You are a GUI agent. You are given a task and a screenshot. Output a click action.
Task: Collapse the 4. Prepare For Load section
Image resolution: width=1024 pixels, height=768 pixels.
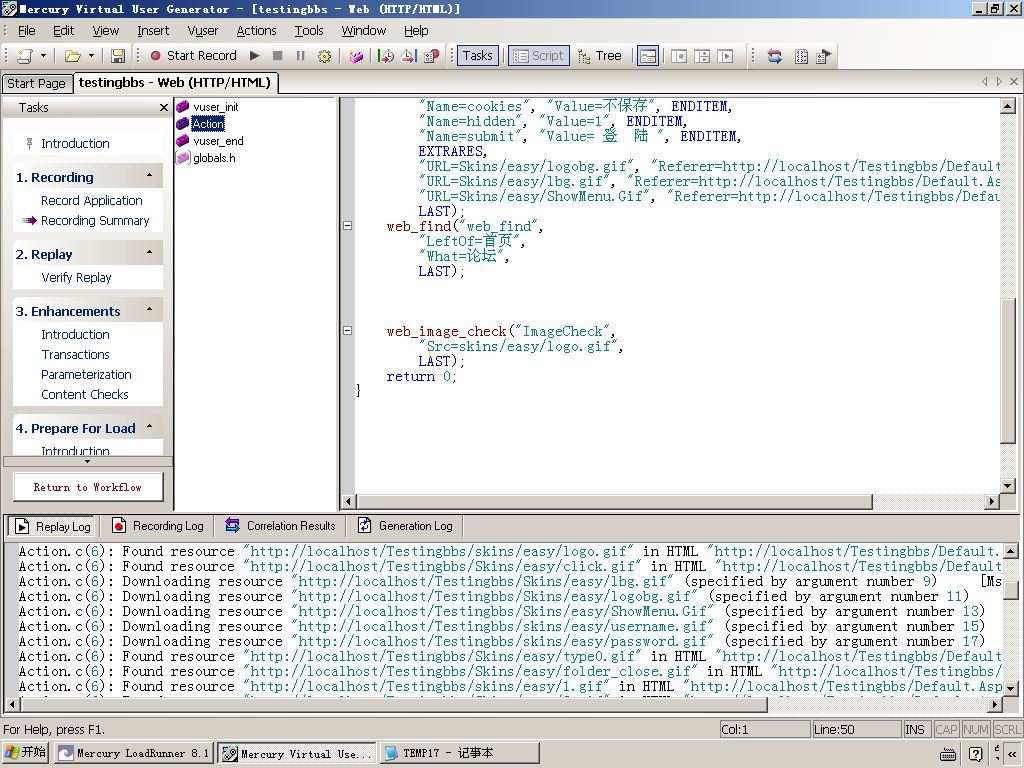click(150, 427)
